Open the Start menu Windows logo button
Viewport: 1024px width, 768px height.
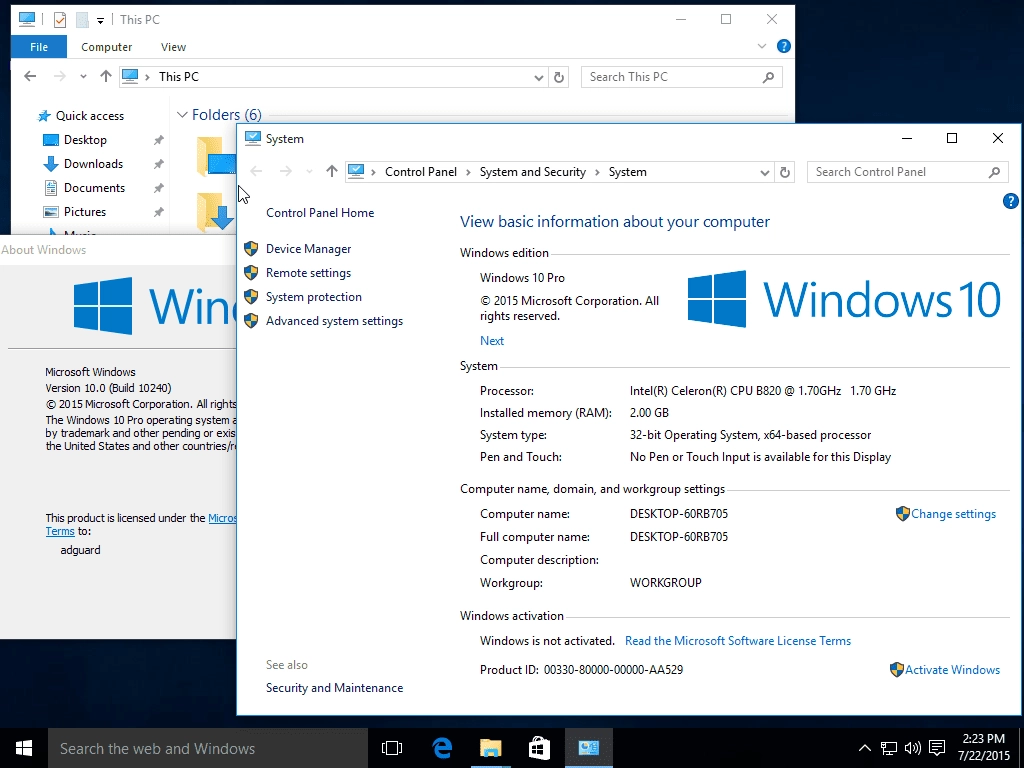click(24, 748)
